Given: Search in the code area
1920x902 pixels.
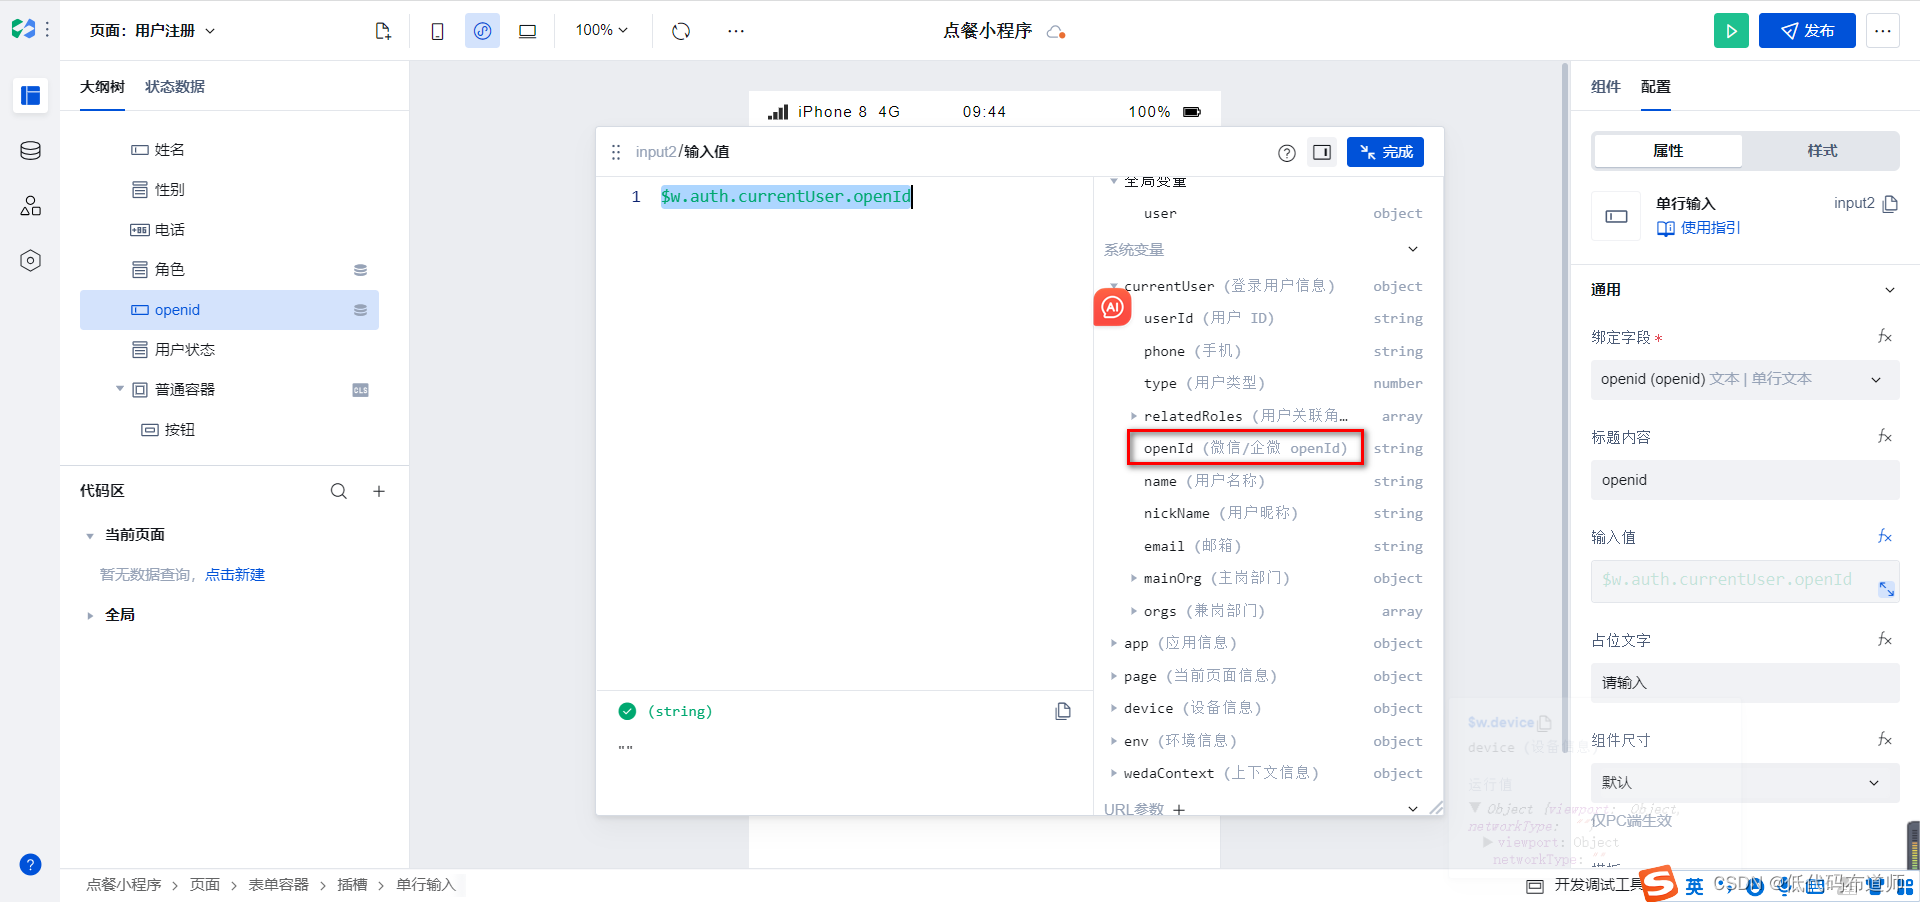Looking at the screenshot, I should tap(339, 491).
